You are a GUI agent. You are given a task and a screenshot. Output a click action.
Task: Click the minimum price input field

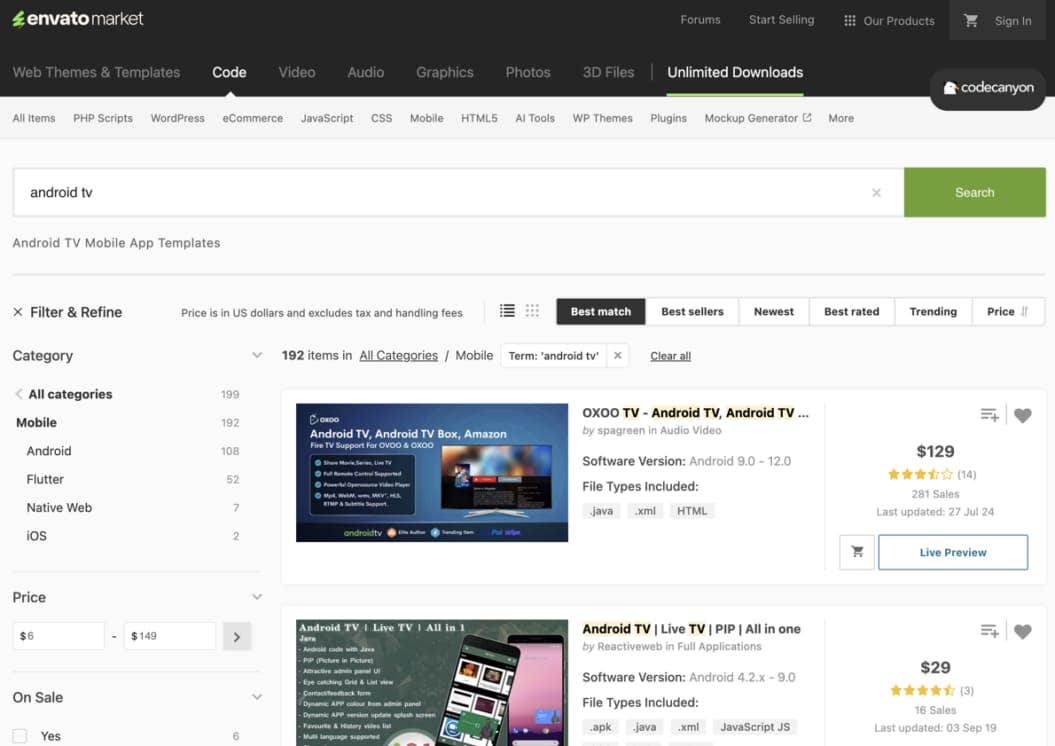pos(59,636)
